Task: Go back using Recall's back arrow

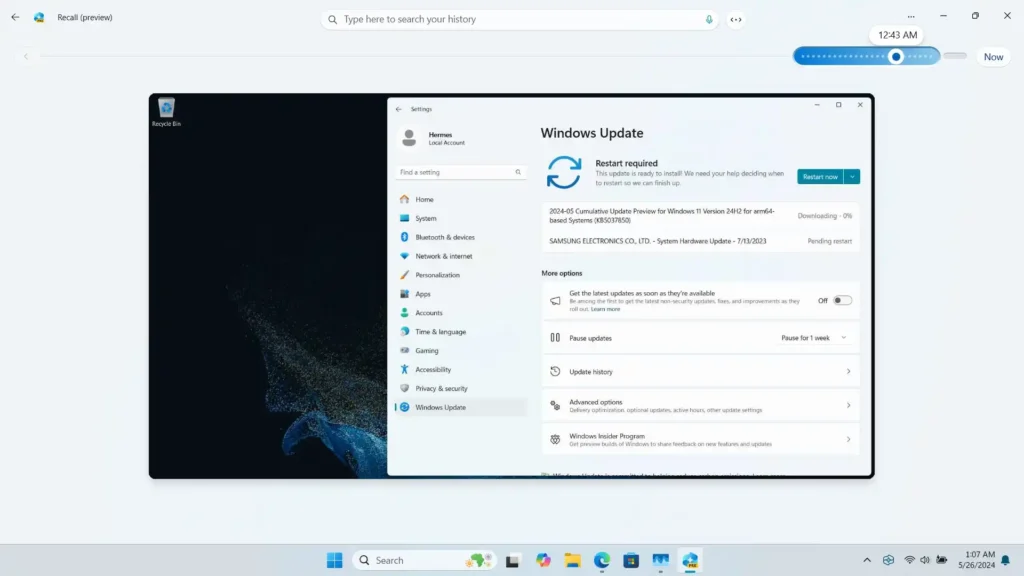Action: 15,18
